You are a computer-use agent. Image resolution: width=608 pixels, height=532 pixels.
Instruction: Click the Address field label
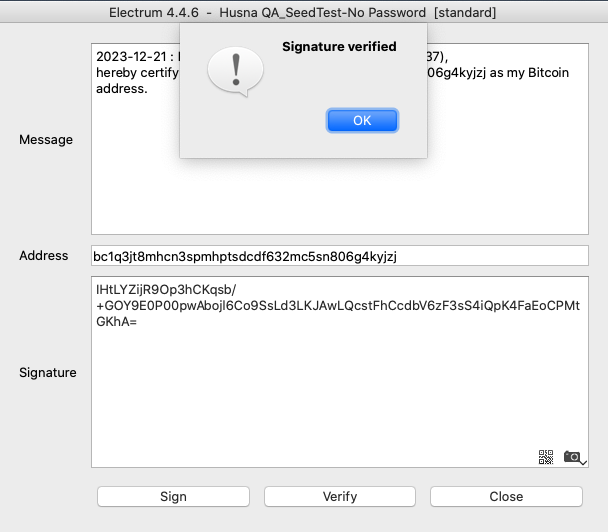(44, 256)
